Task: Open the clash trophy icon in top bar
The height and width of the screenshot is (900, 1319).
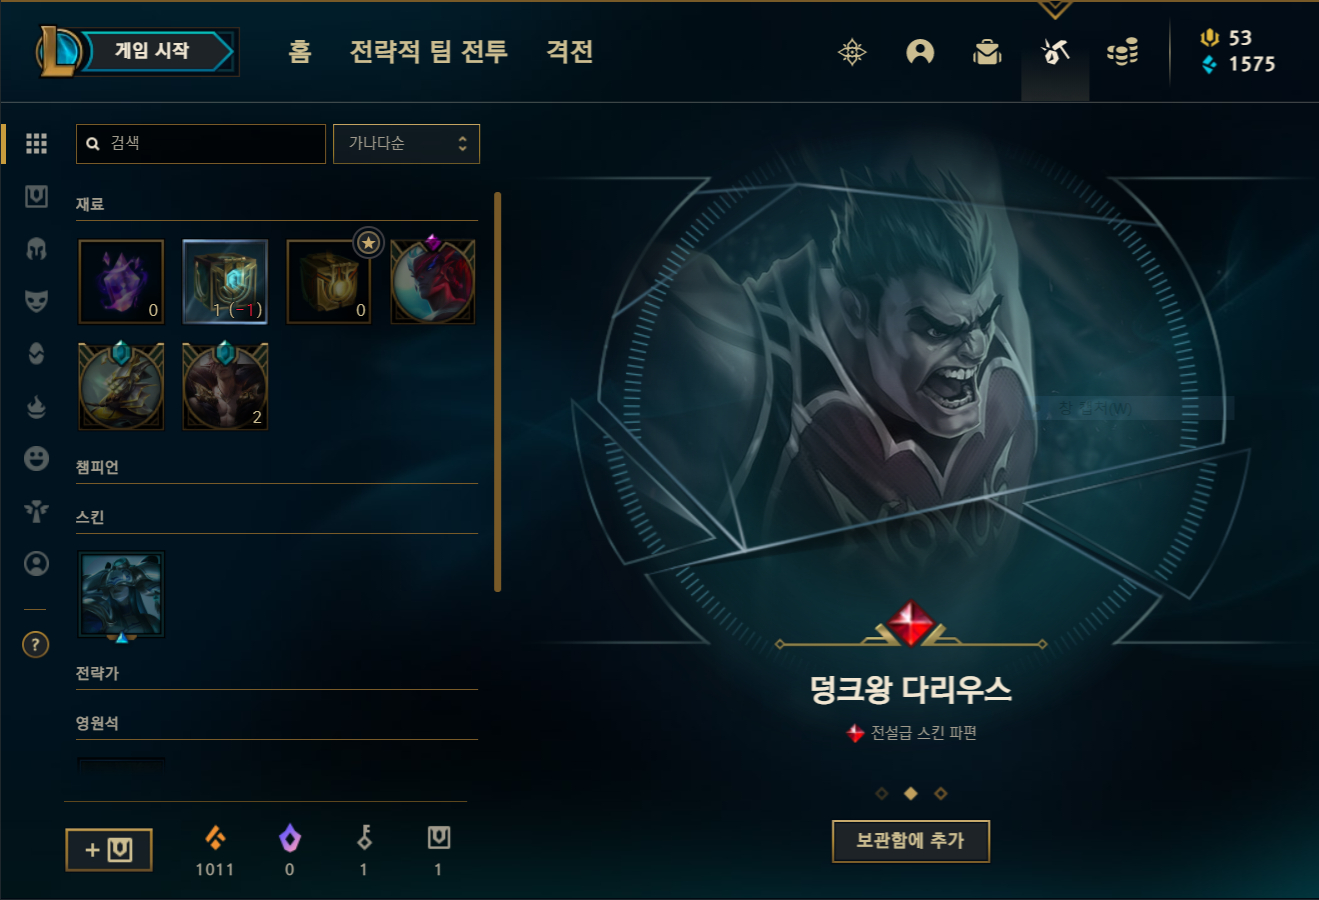Action: pyautogui.click(x=852, y=52)
